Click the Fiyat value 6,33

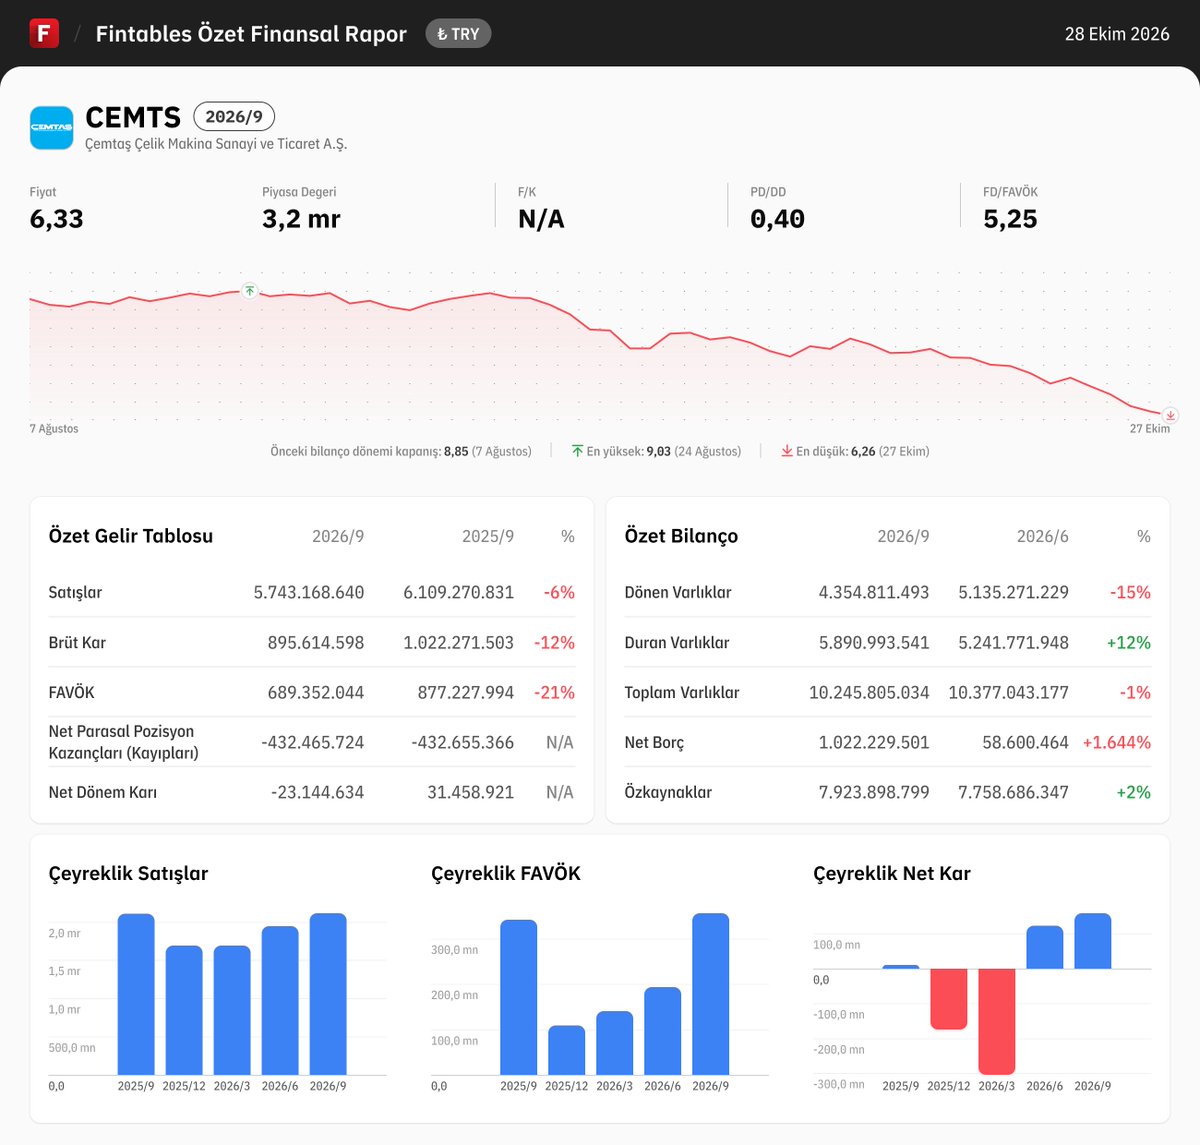[57, 219]
